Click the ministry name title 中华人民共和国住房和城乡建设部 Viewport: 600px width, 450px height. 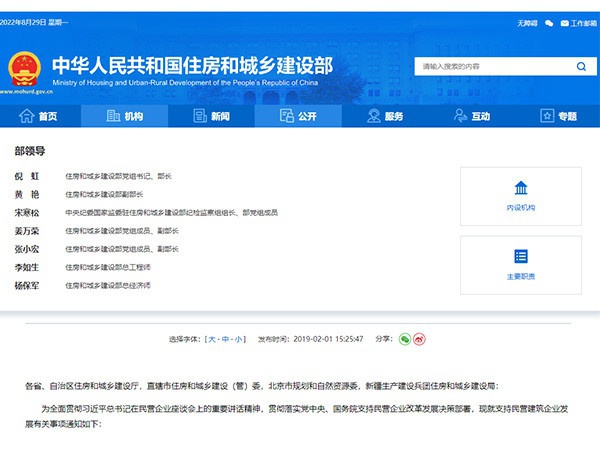(x=192, y=65)
